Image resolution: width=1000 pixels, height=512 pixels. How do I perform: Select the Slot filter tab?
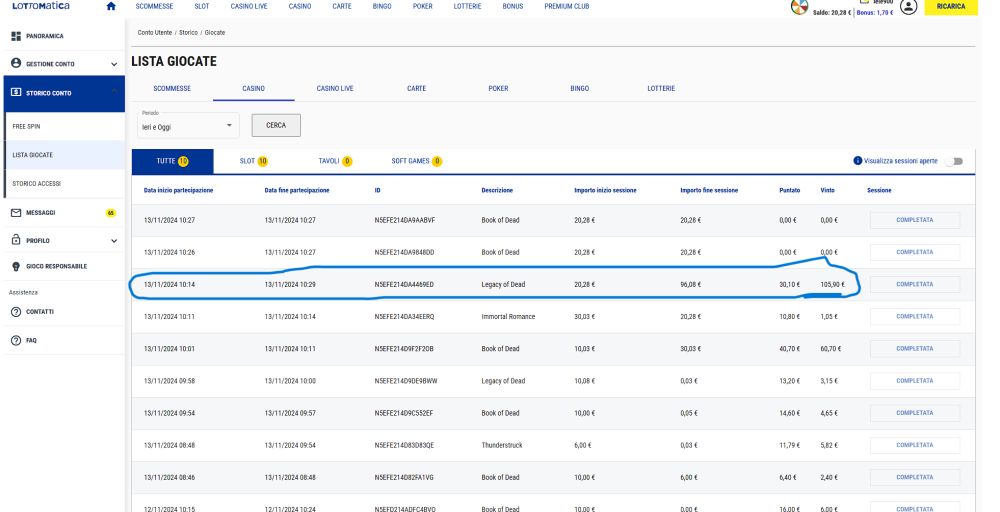[x=253, y=161]
